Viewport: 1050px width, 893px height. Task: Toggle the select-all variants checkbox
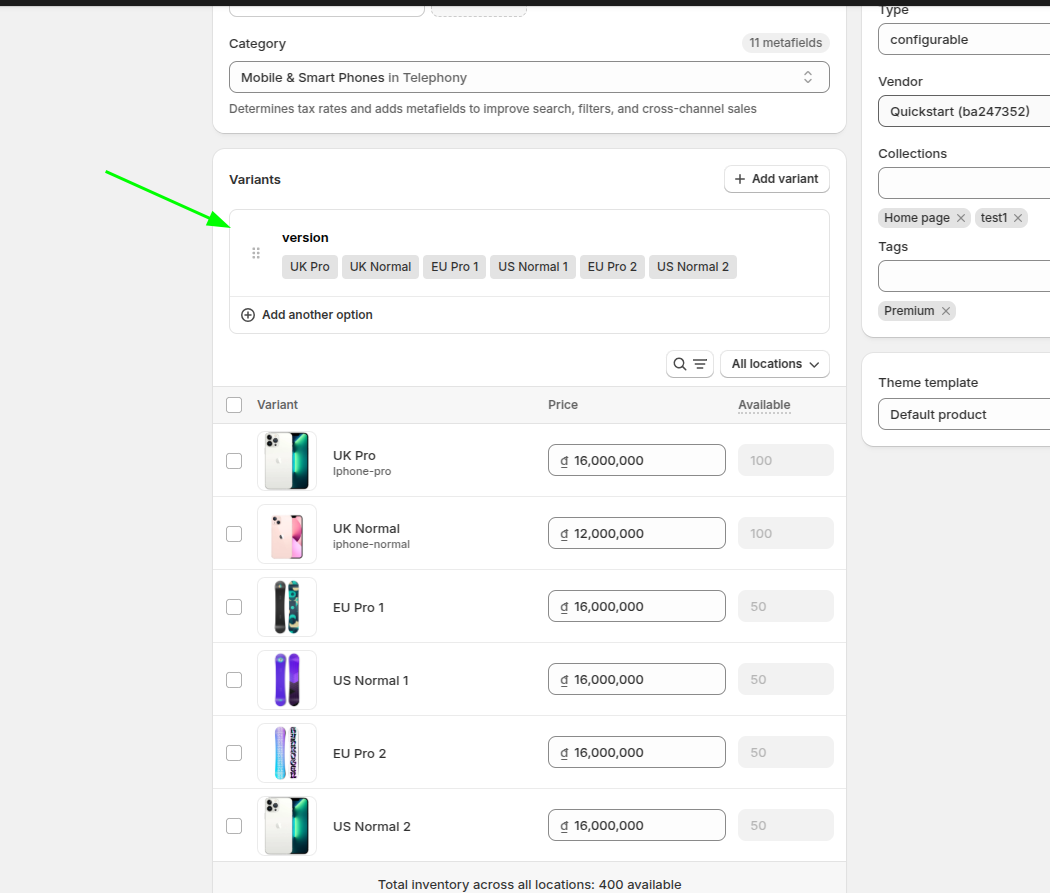pos(234,405)
